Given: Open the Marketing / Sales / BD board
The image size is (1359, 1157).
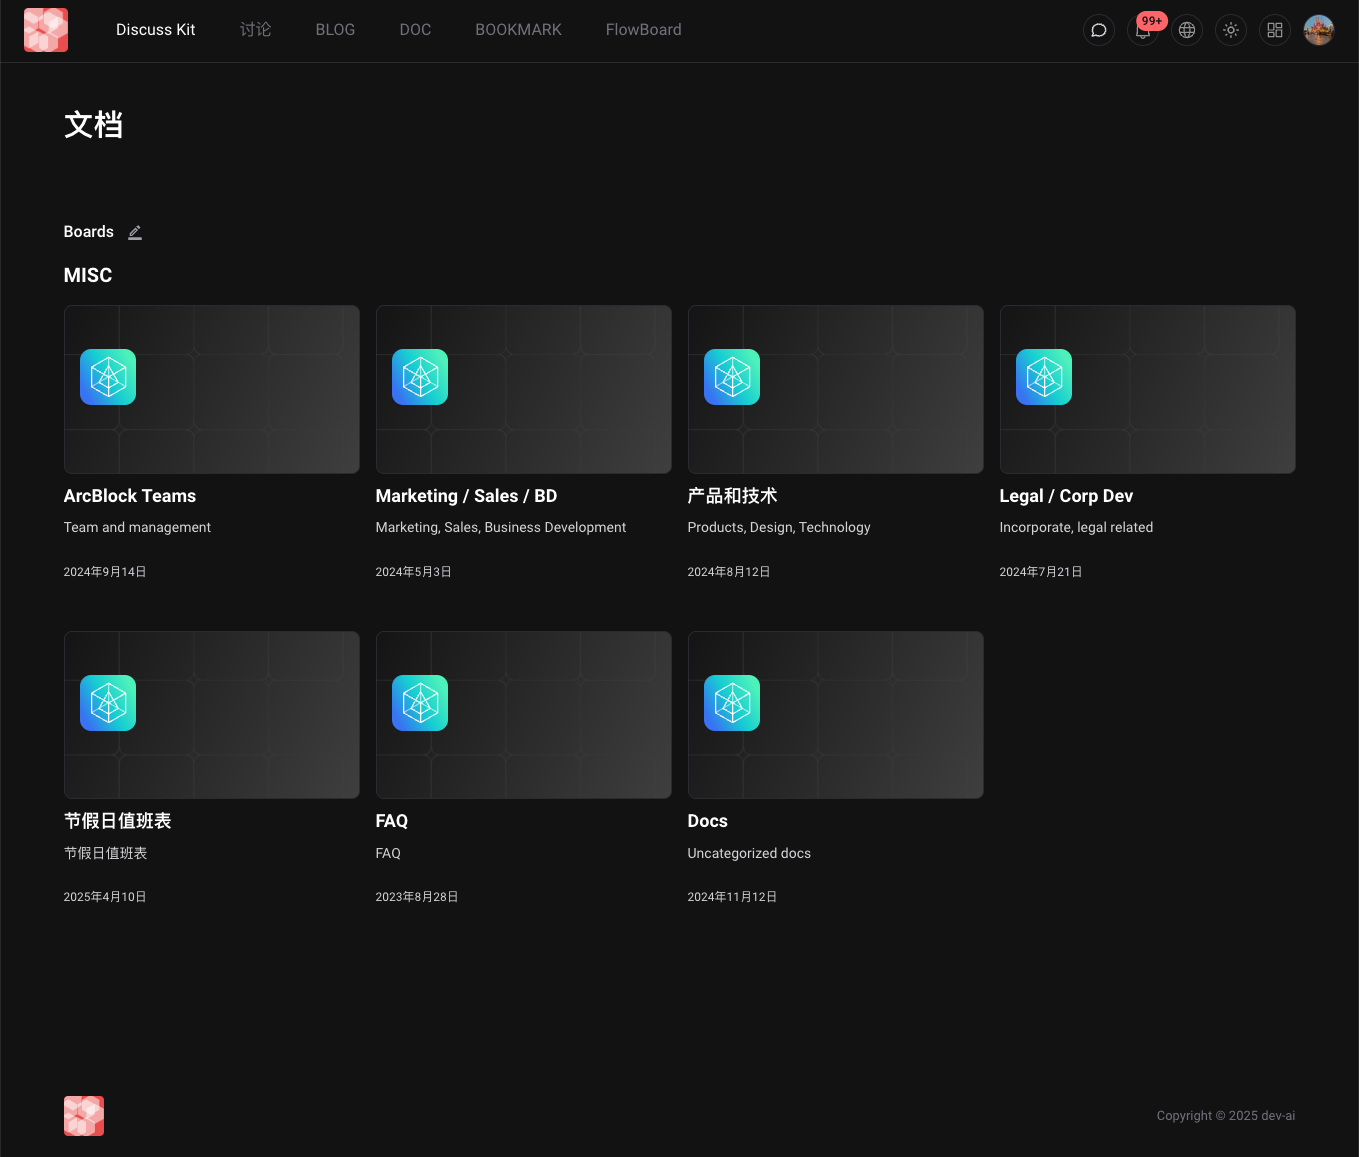Looking at the screenshot, I should pyautogui.click(x=466, y=496).
